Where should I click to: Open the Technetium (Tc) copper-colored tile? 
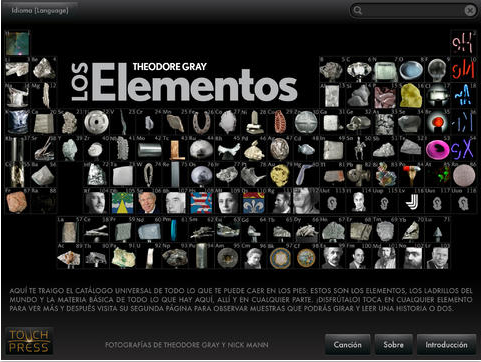point(175,148)
